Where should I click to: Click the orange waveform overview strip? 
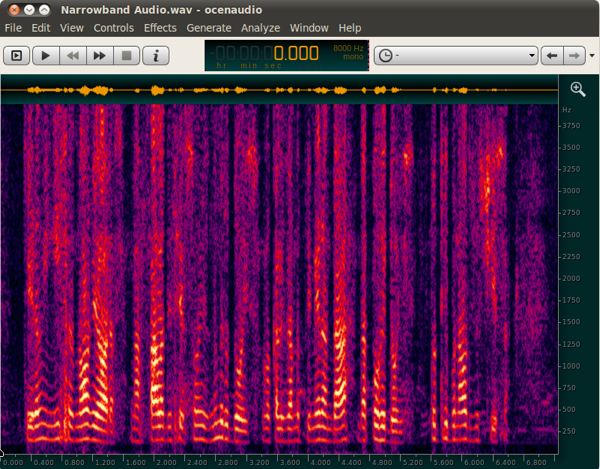pos(279,90)
